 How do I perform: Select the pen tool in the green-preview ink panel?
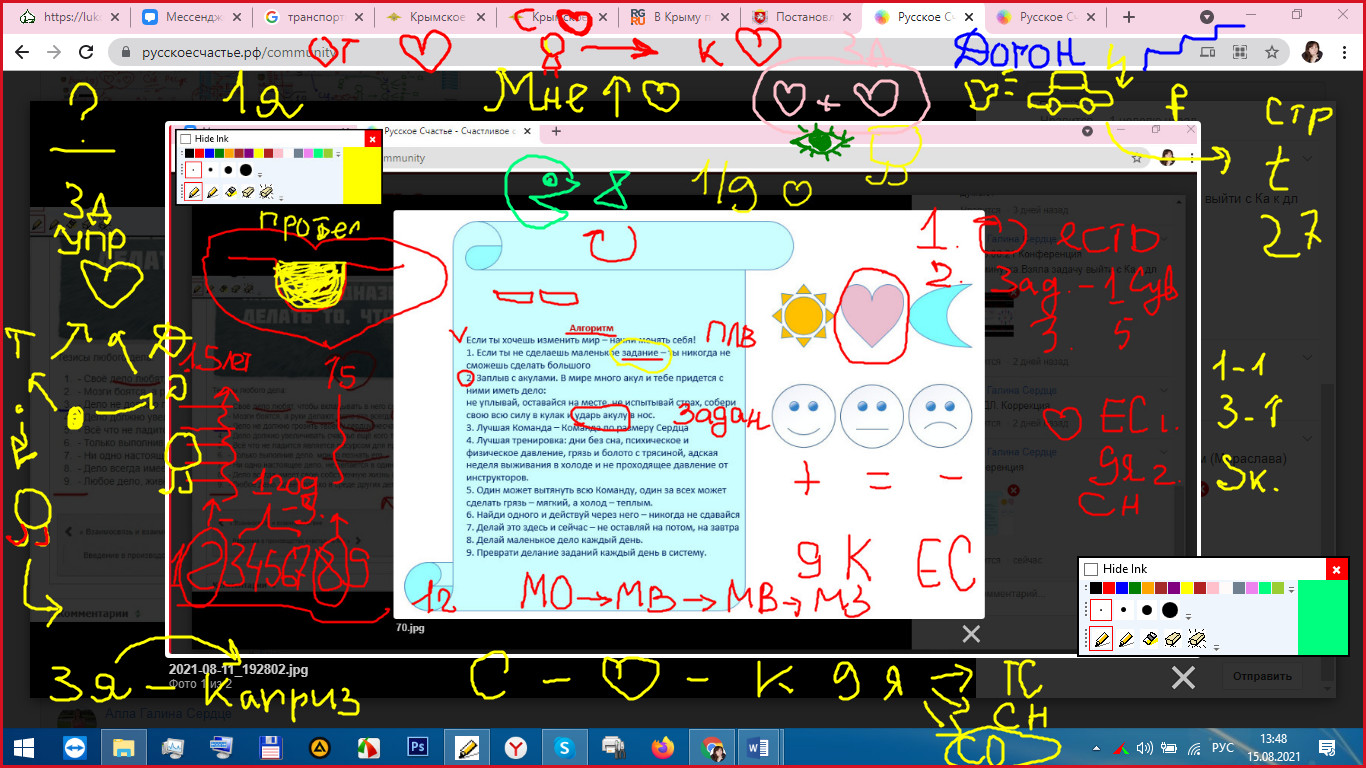(1102, 638)
